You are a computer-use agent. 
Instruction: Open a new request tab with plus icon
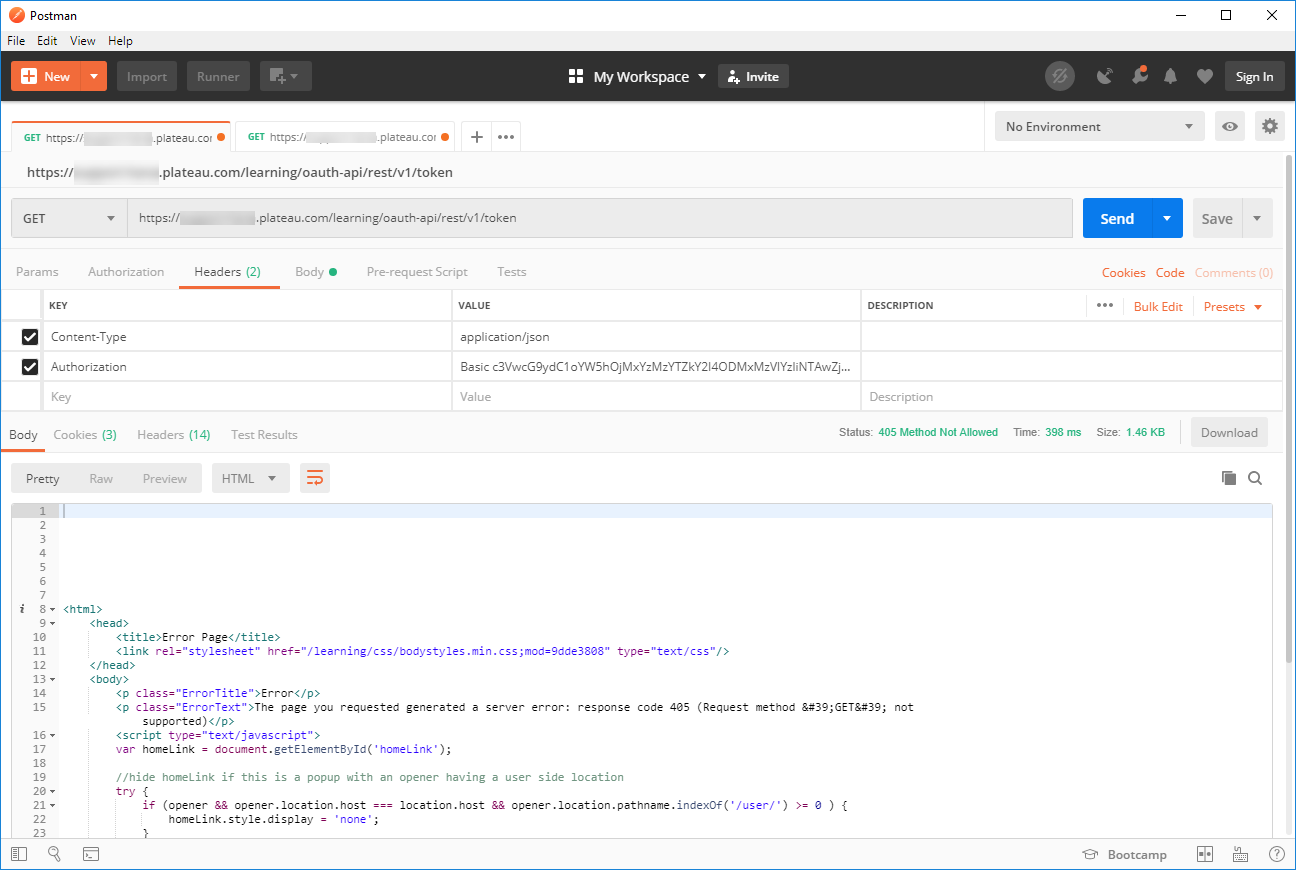(477, 137)
